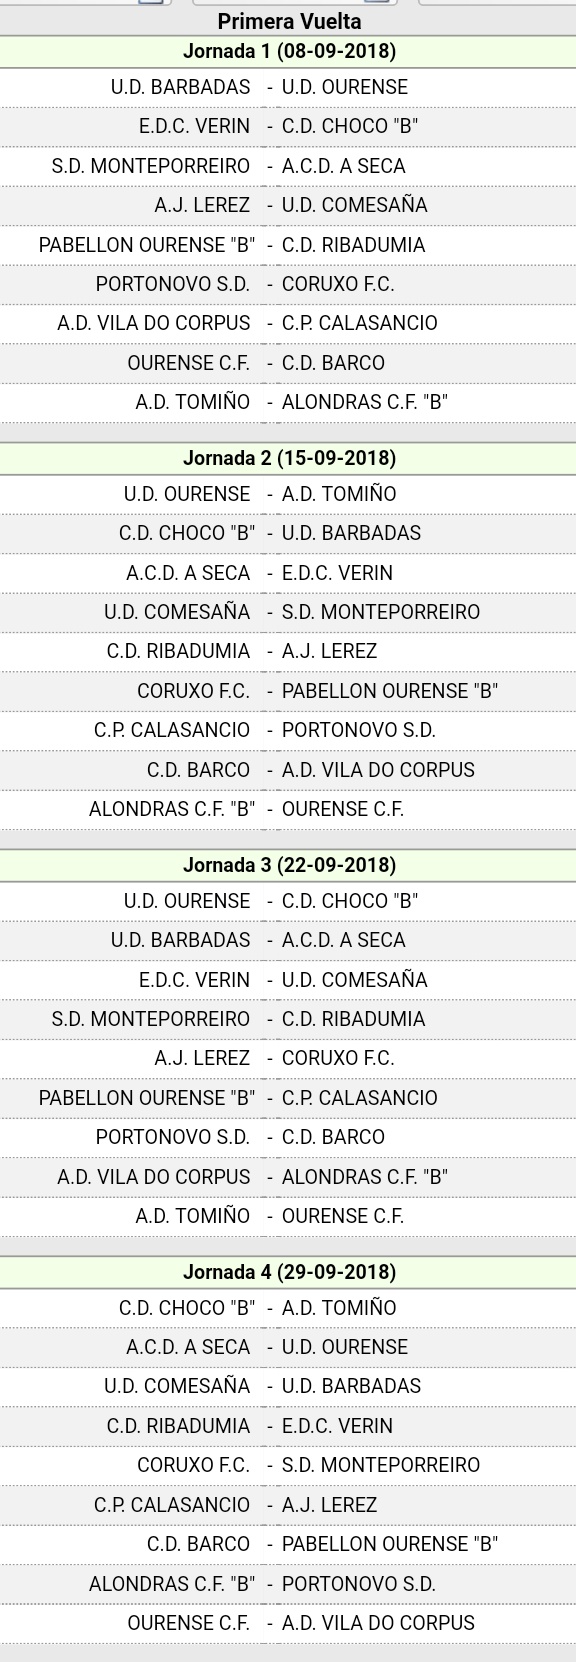Select the Jornada 2 (15-09-2018) header
The image size is (576, 1662).
click(289, 458)
